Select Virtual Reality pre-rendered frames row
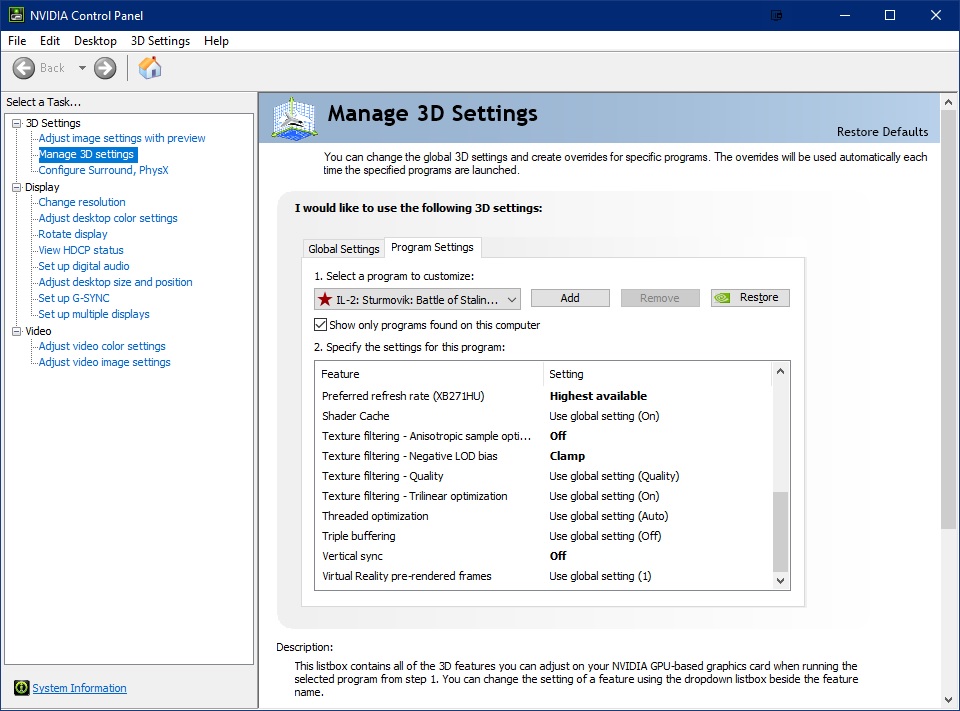The height and width of the screenshot is (711, 960). point(544,576)
